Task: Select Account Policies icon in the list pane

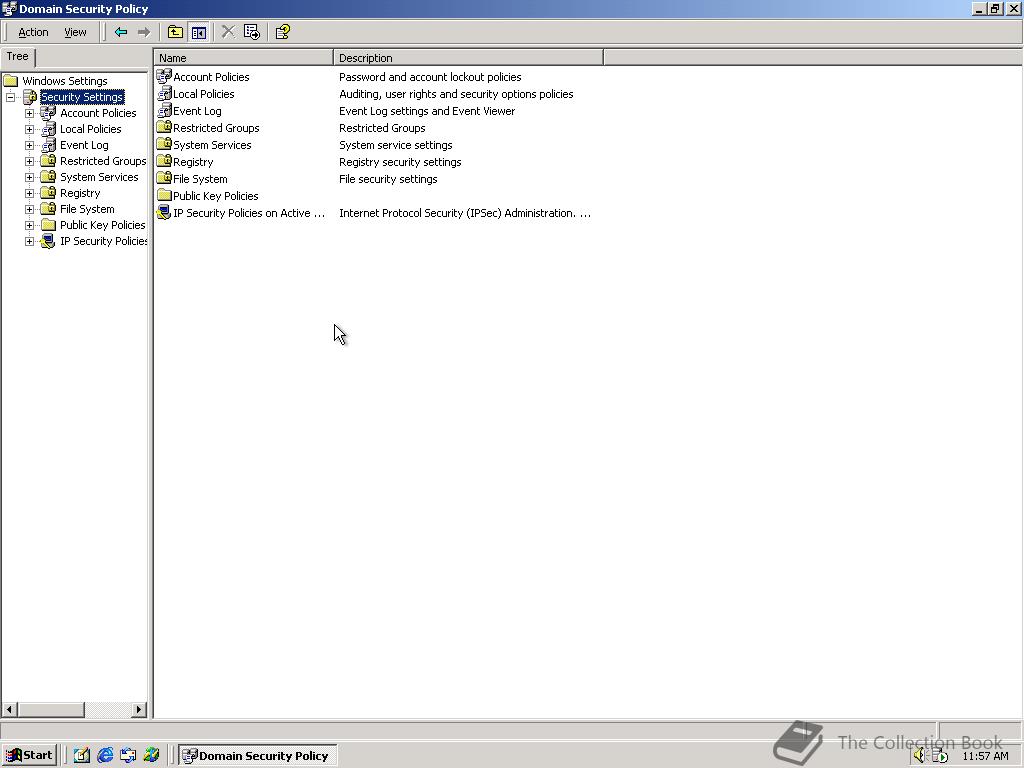Action: 164,76
